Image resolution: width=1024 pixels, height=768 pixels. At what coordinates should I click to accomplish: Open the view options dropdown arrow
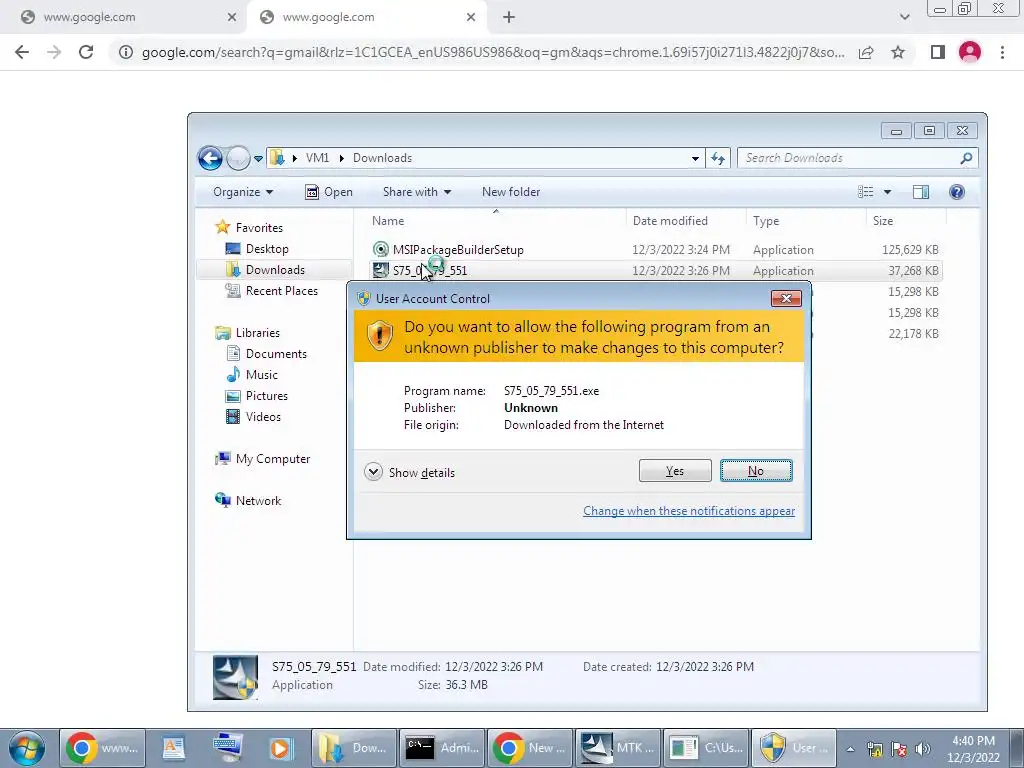[888, 192]
